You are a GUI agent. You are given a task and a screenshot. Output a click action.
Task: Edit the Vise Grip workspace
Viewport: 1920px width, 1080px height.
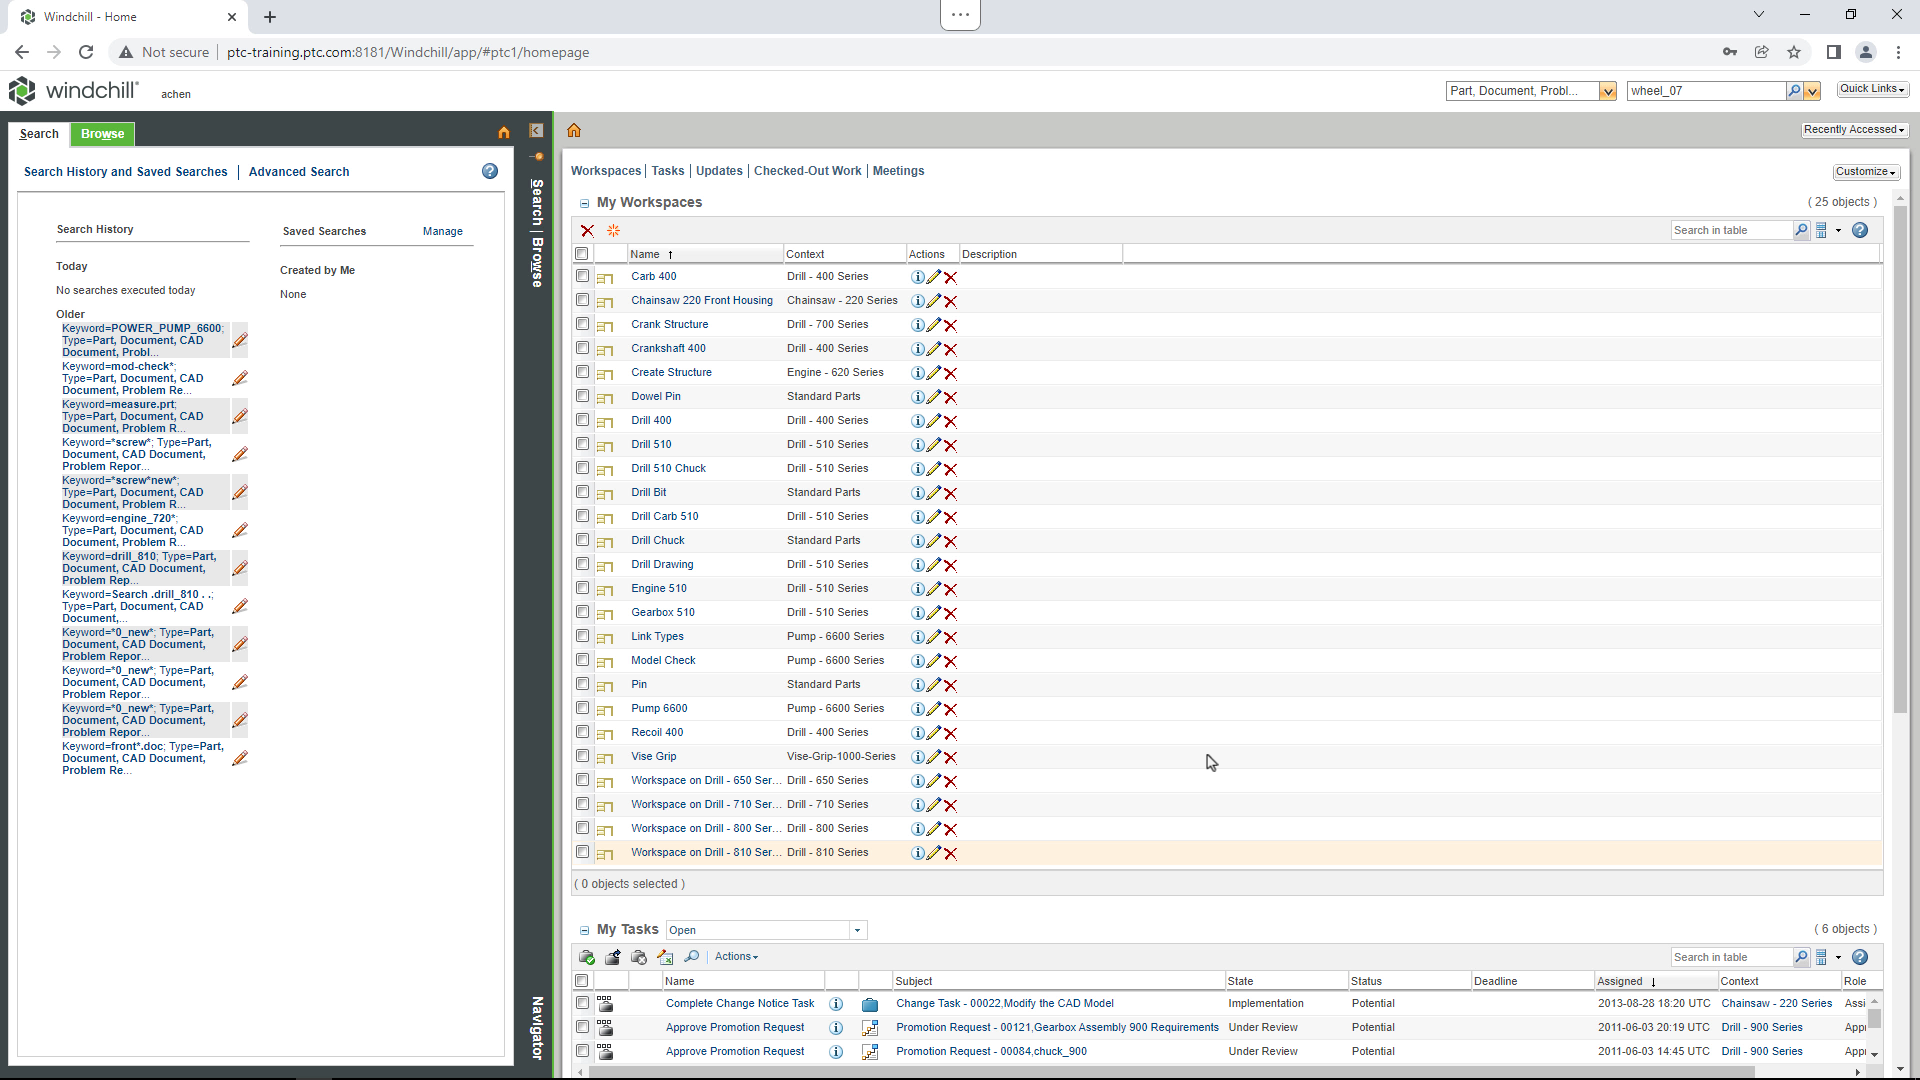click(934, 757)
